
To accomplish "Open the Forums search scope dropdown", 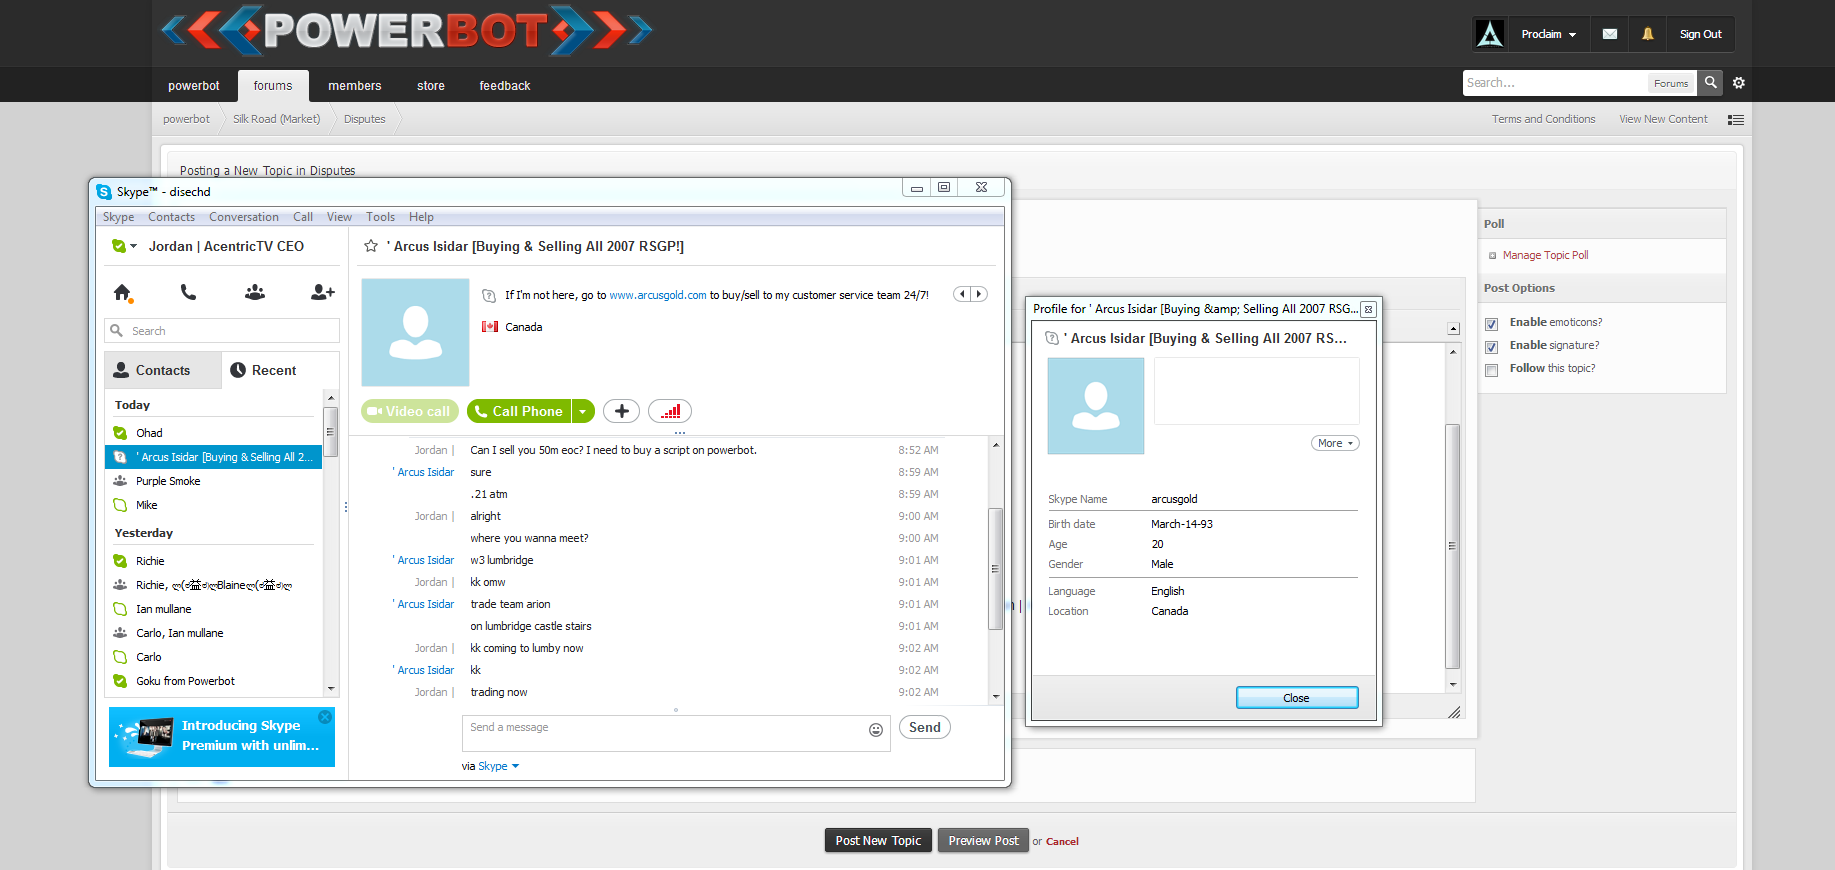I will coord(1671,84).
